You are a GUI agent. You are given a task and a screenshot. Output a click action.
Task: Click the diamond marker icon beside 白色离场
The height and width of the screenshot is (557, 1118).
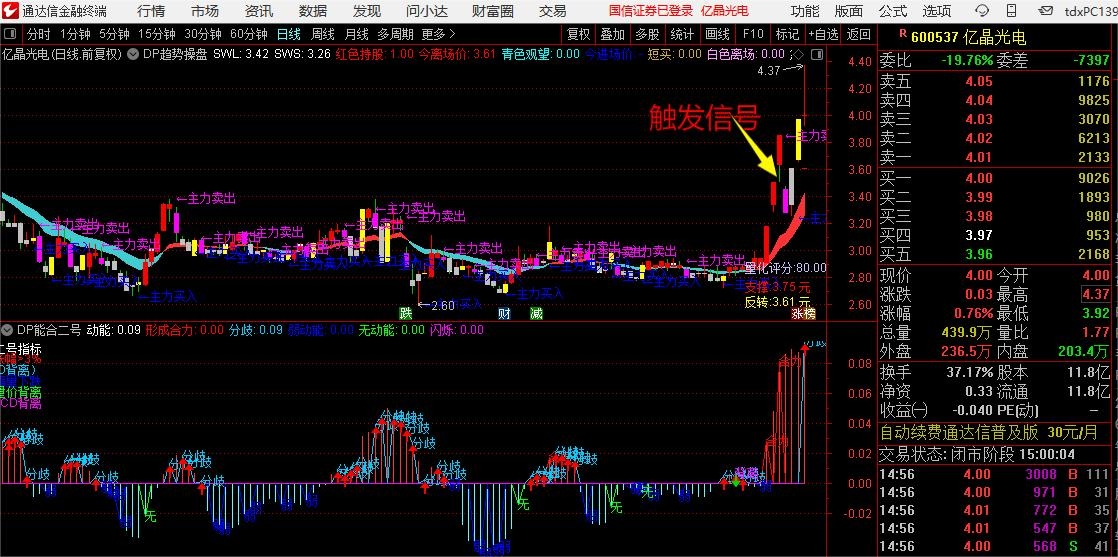pyautogui.click(x=798, y=54)
